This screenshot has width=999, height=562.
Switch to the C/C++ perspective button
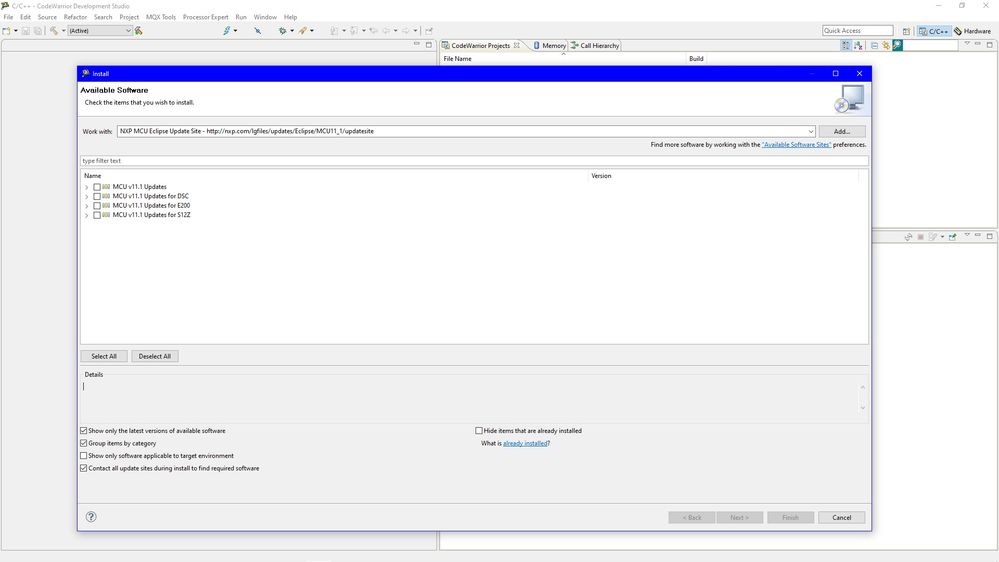pyautogui.click(x=933, y=31)
